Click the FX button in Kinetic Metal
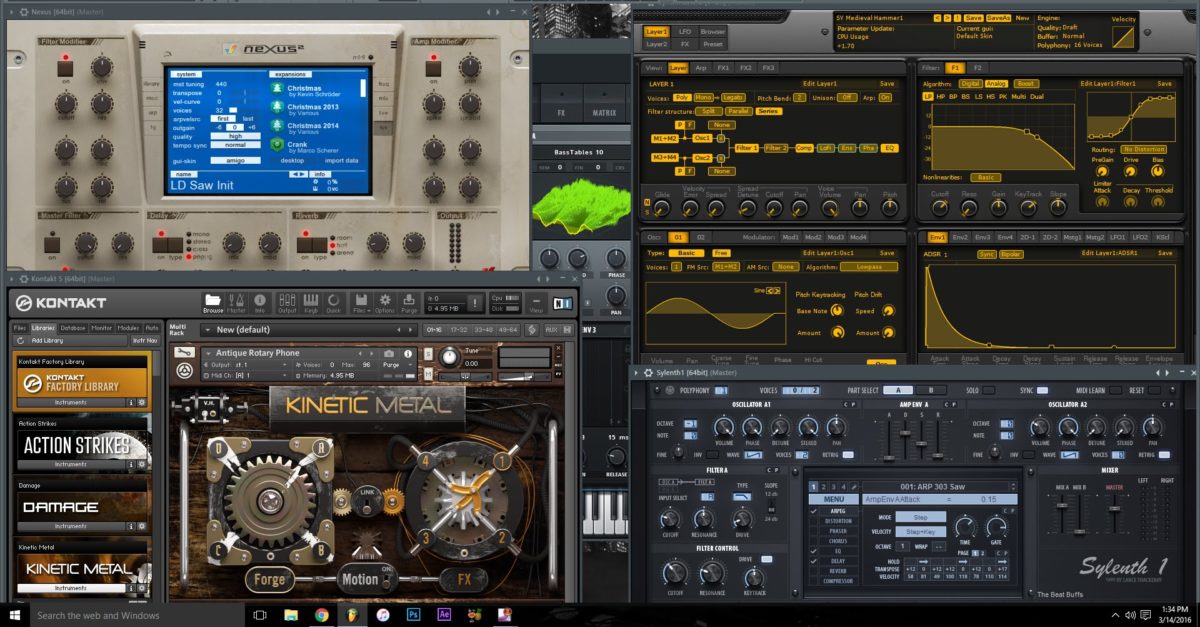Screen dimensions: 1200x627 tap(464, 578)
